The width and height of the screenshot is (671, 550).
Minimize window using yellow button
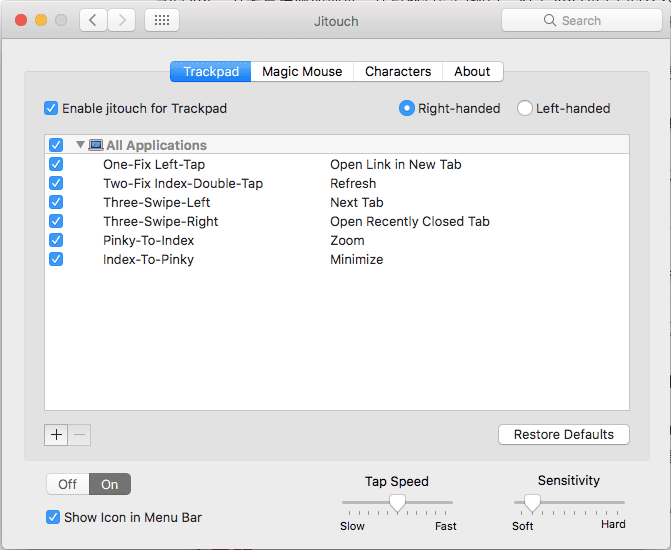41,20
